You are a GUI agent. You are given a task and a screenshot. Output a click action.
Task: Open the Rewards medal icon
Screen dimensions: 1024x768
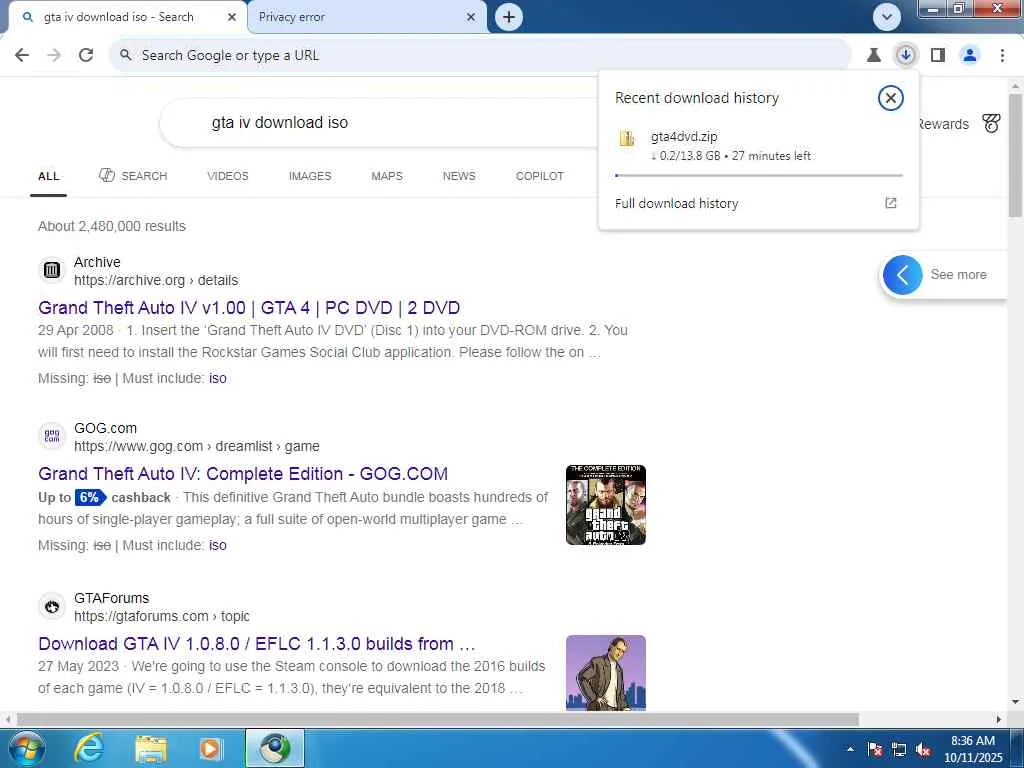[x=991, y=123]
